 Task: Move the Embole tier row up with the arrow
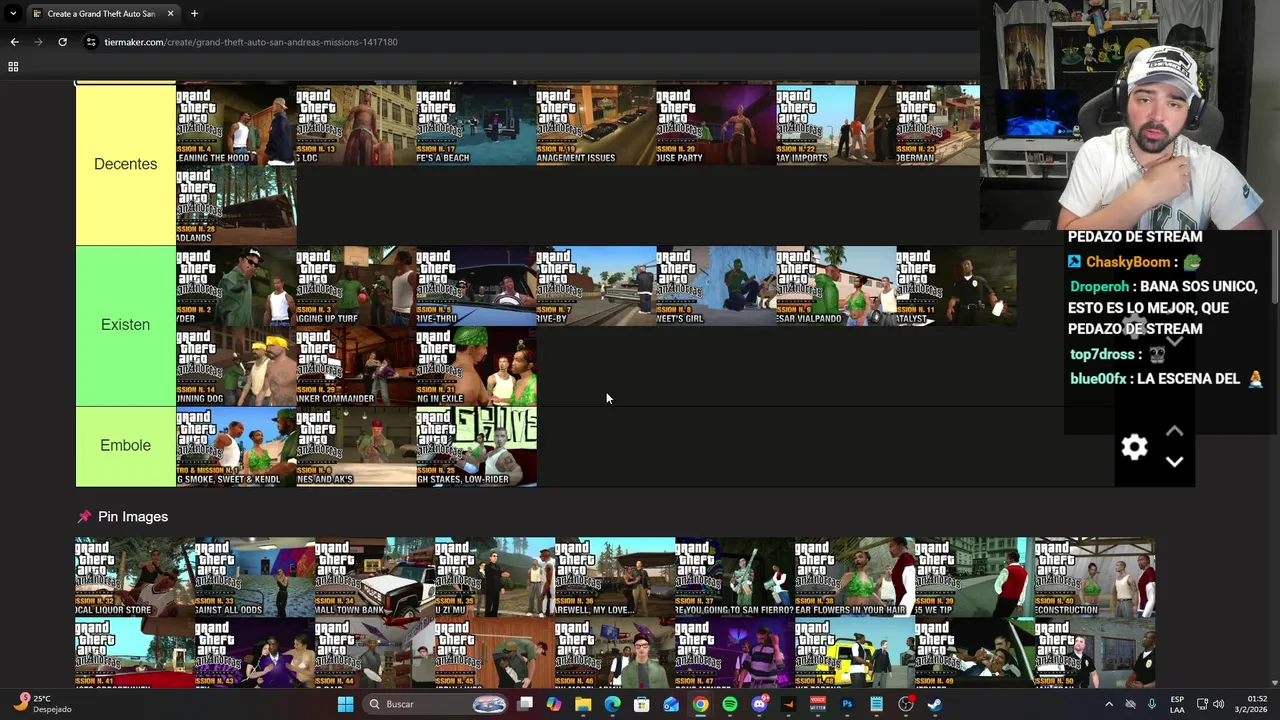pos(1174,431)
